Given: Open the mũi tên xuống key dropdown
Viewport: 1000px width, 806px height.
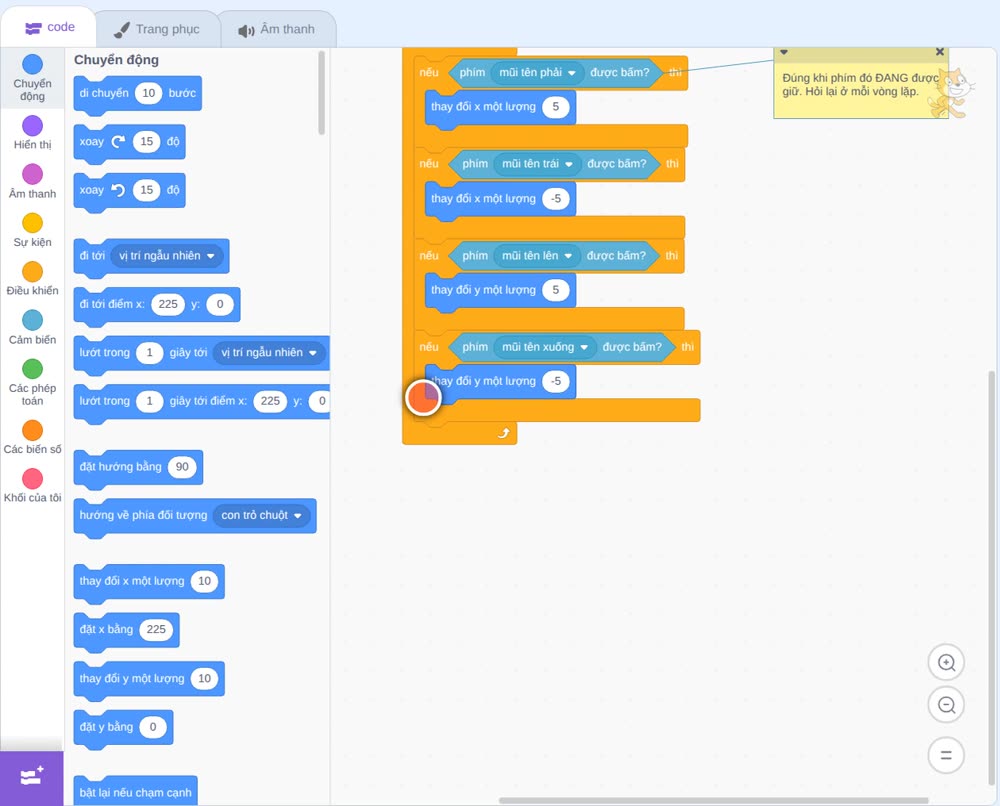Looking at the screenshot, I should coord(584,348).
